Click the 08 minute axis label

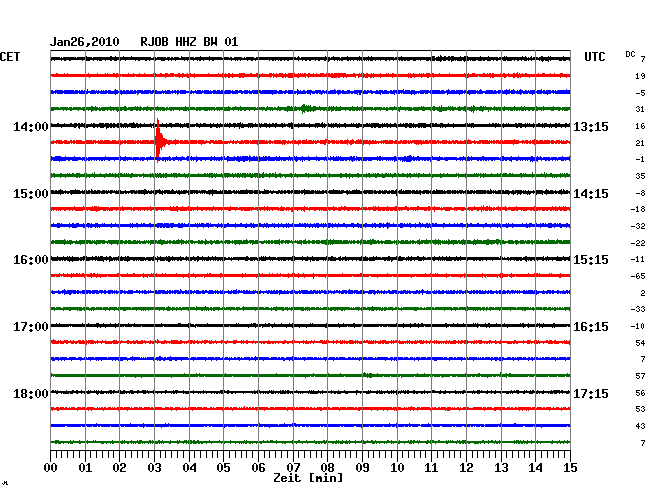click(327, 467)
